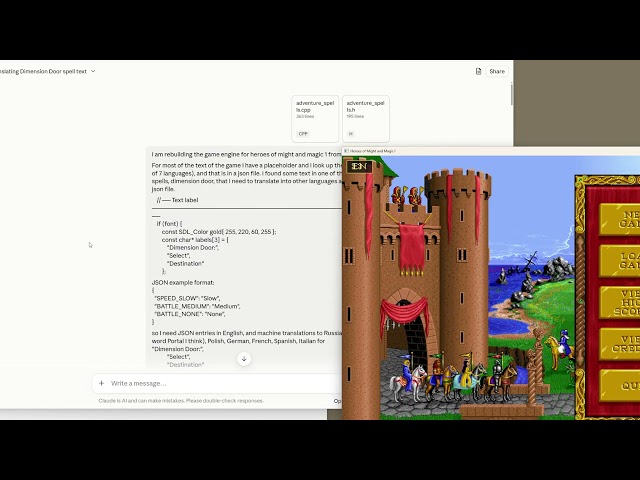Click the Claude chat vertical scrollbar
This screenshot has height=480, width=640.
[512, 95]
